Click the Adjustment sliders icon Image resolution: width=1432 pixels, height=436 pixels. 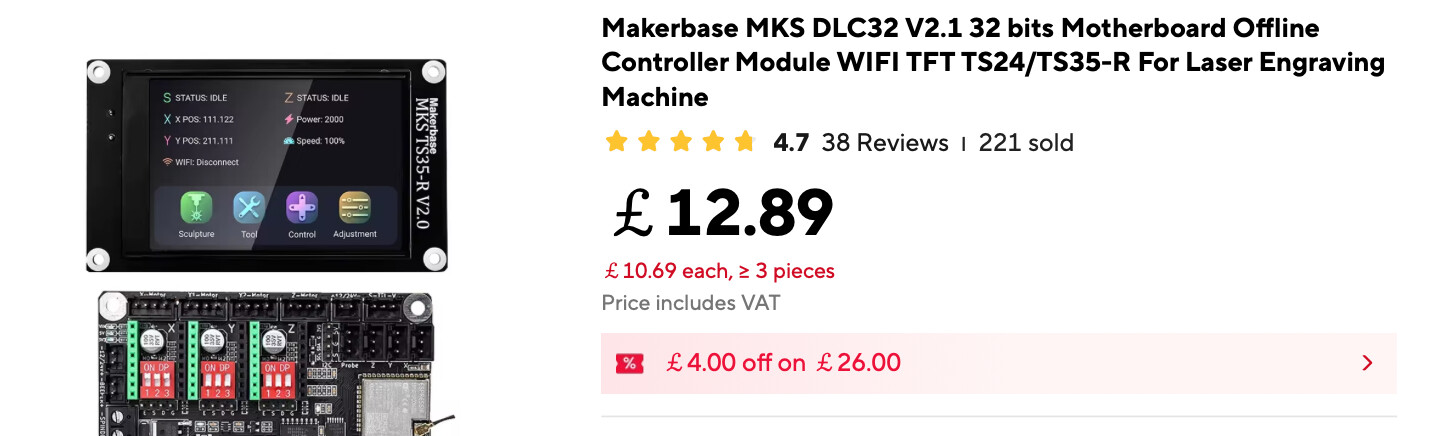(354, 208)
